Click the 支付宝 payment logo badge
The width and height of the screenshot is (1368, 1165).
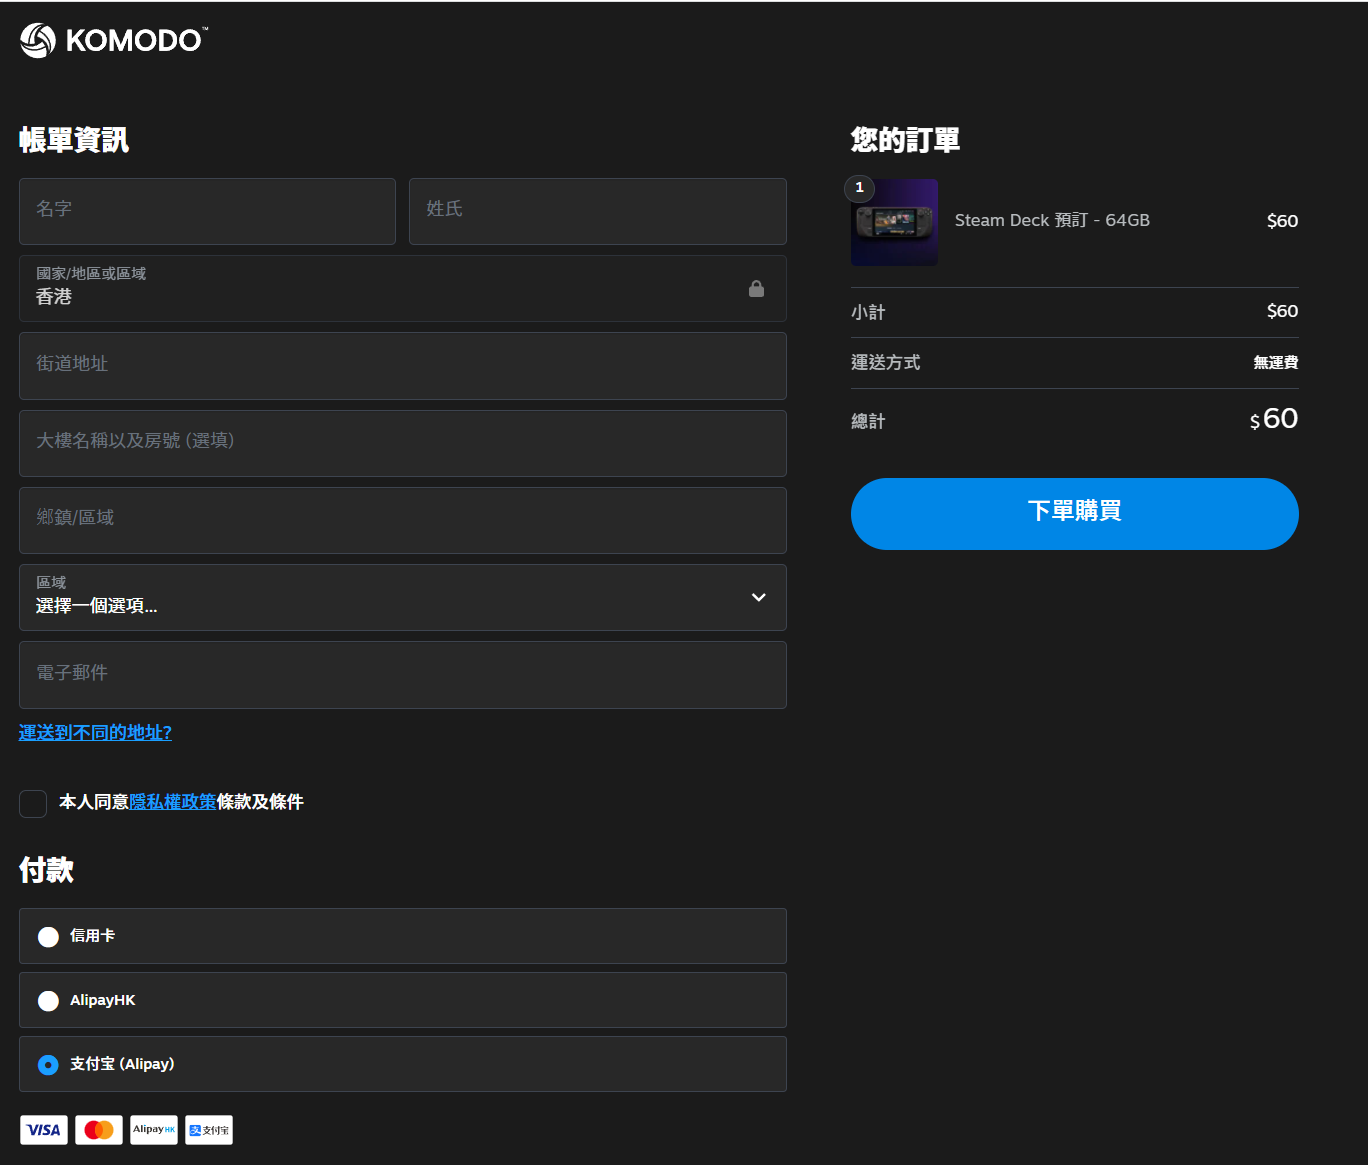tap(209, 1130)
